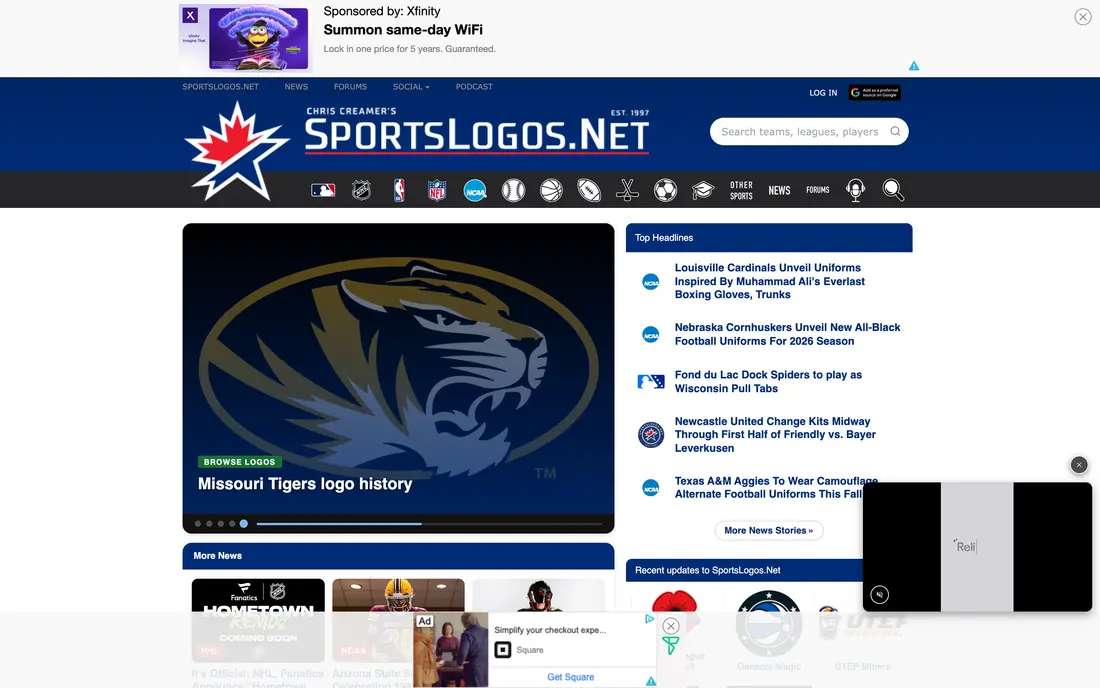Select the first carousel slide dot
Screen dimensions: 1100x688
(x=198, y=524)
